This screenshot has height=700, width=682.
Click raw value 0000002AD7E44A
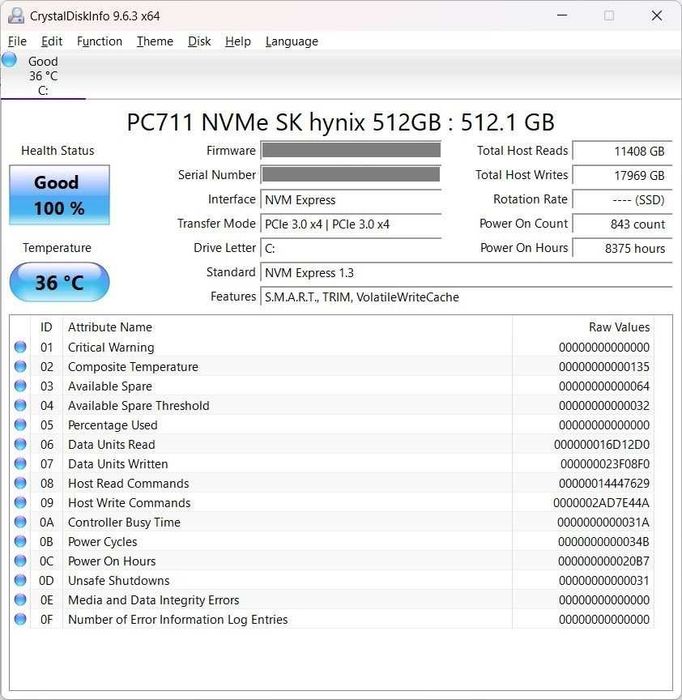(x=601, y=503)
